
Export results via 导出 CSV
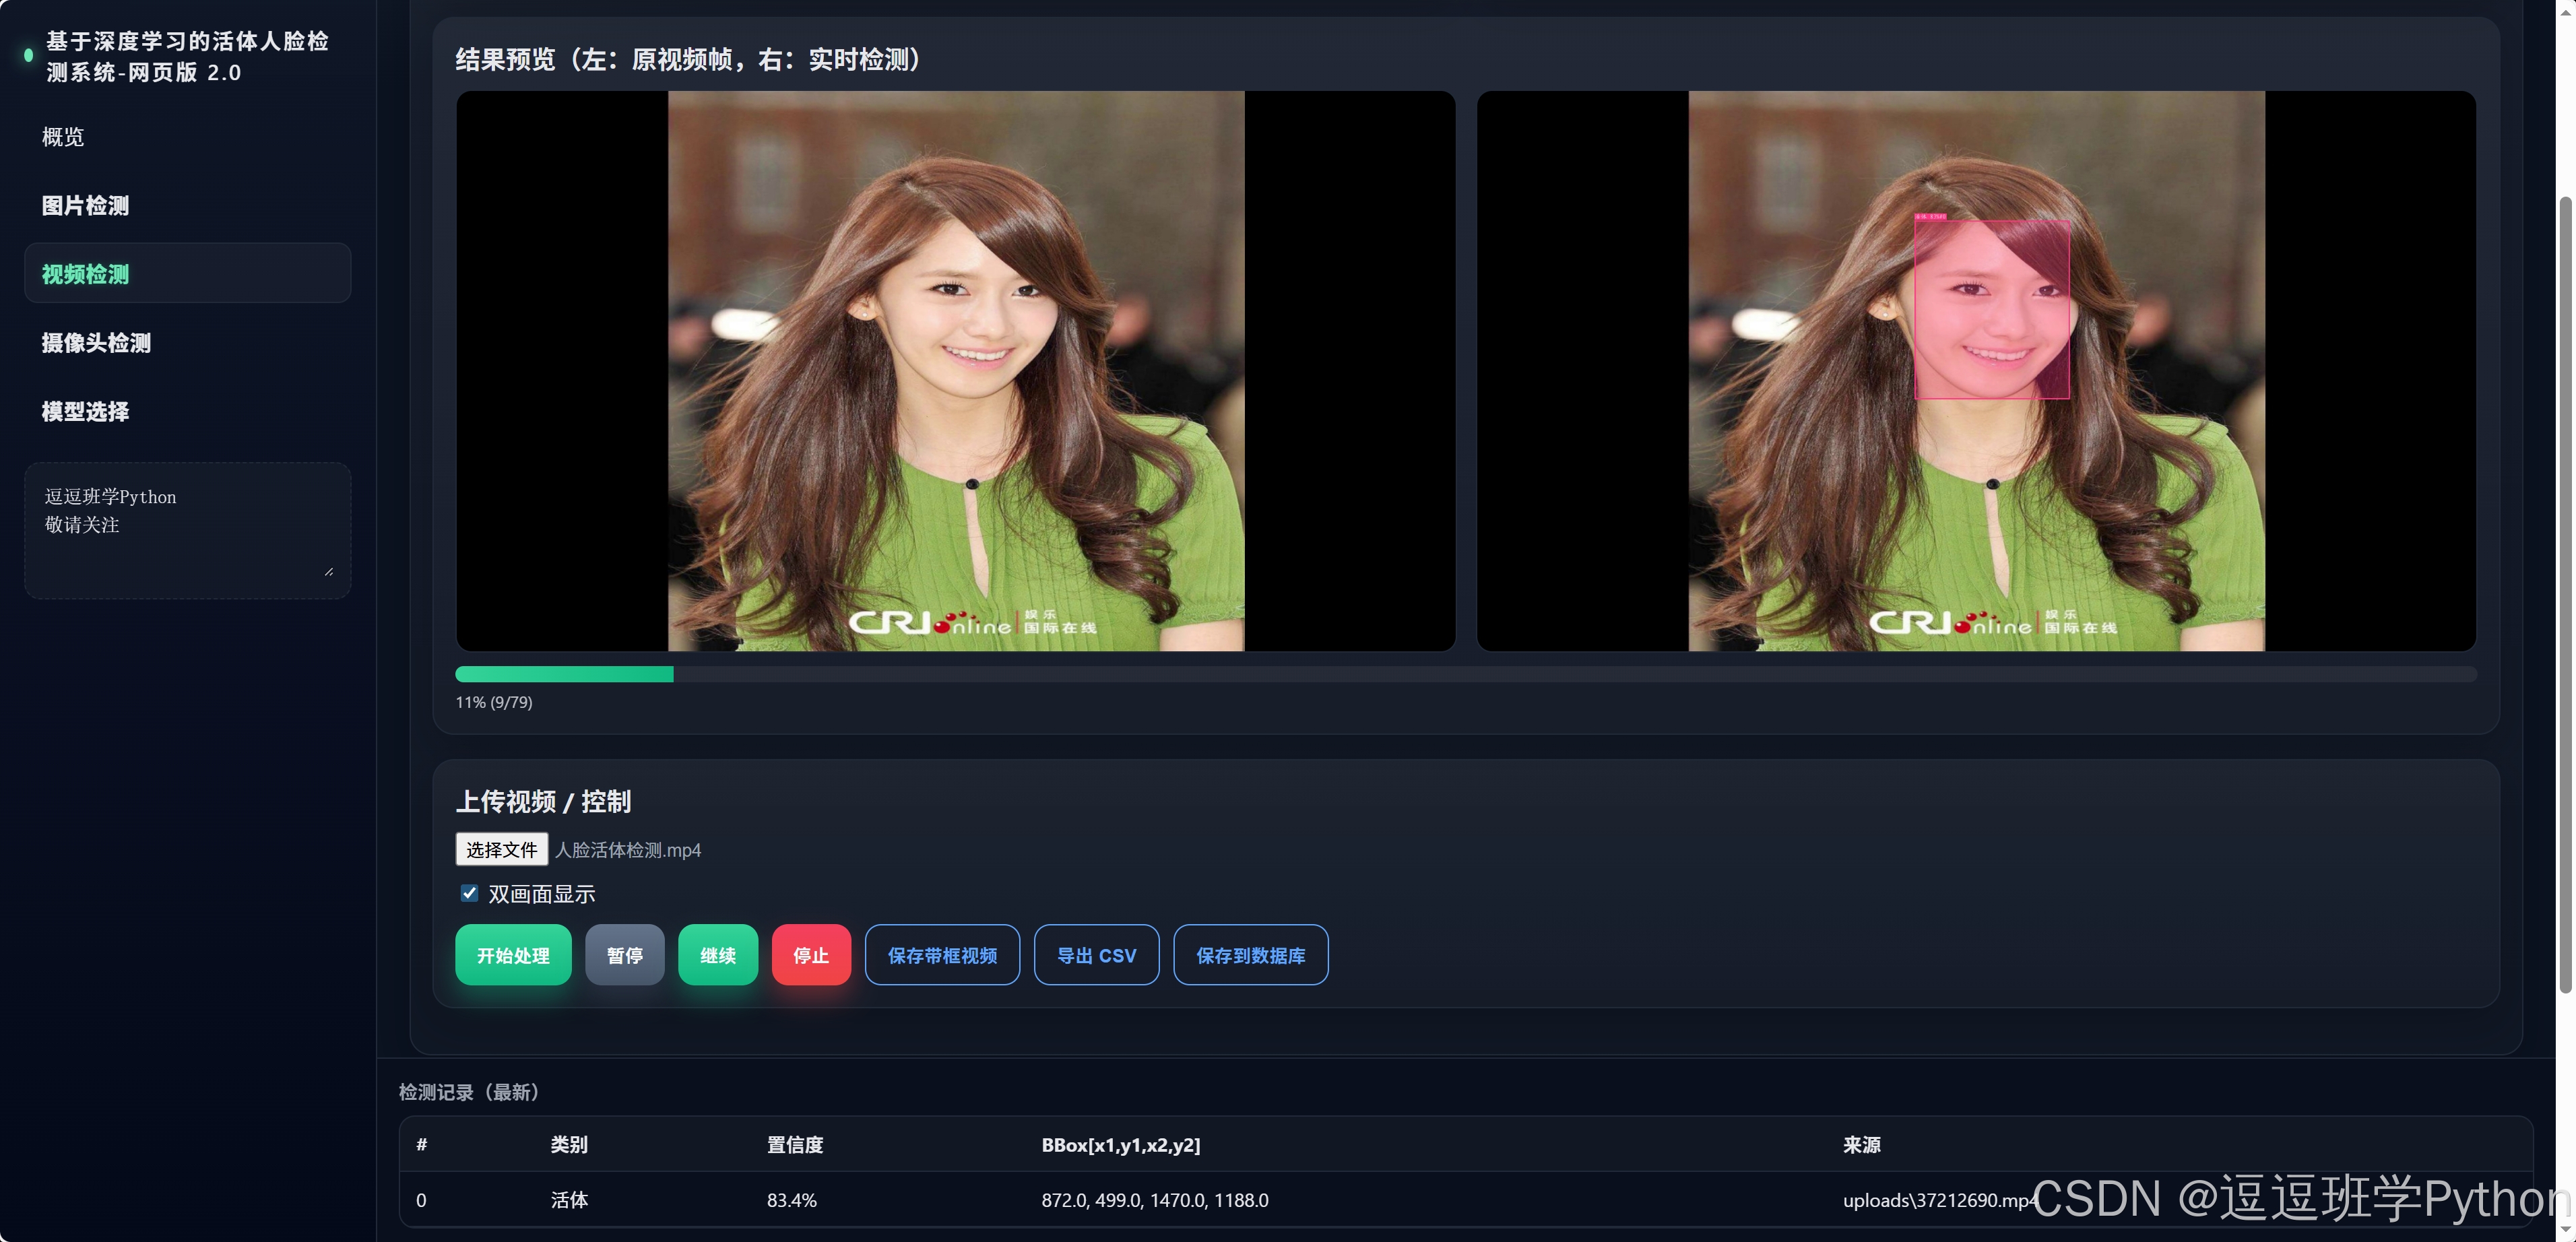1096,955
